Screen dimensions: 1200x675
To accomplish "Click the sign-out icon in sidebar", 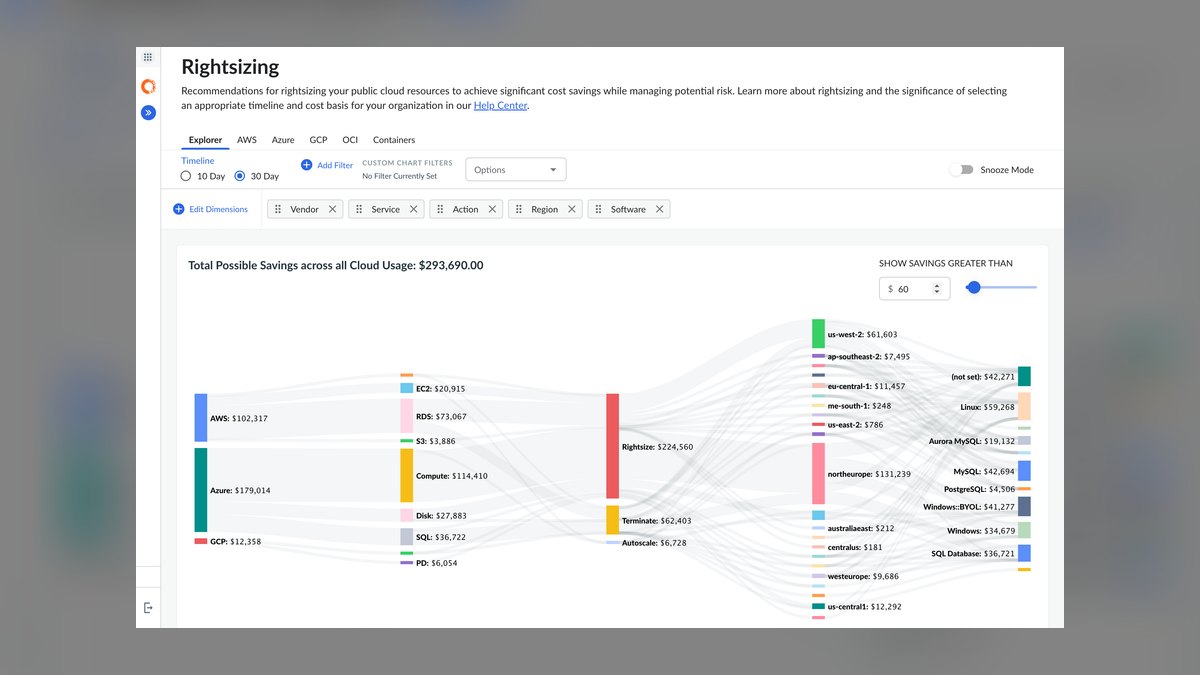I will (x=148, y=607).
